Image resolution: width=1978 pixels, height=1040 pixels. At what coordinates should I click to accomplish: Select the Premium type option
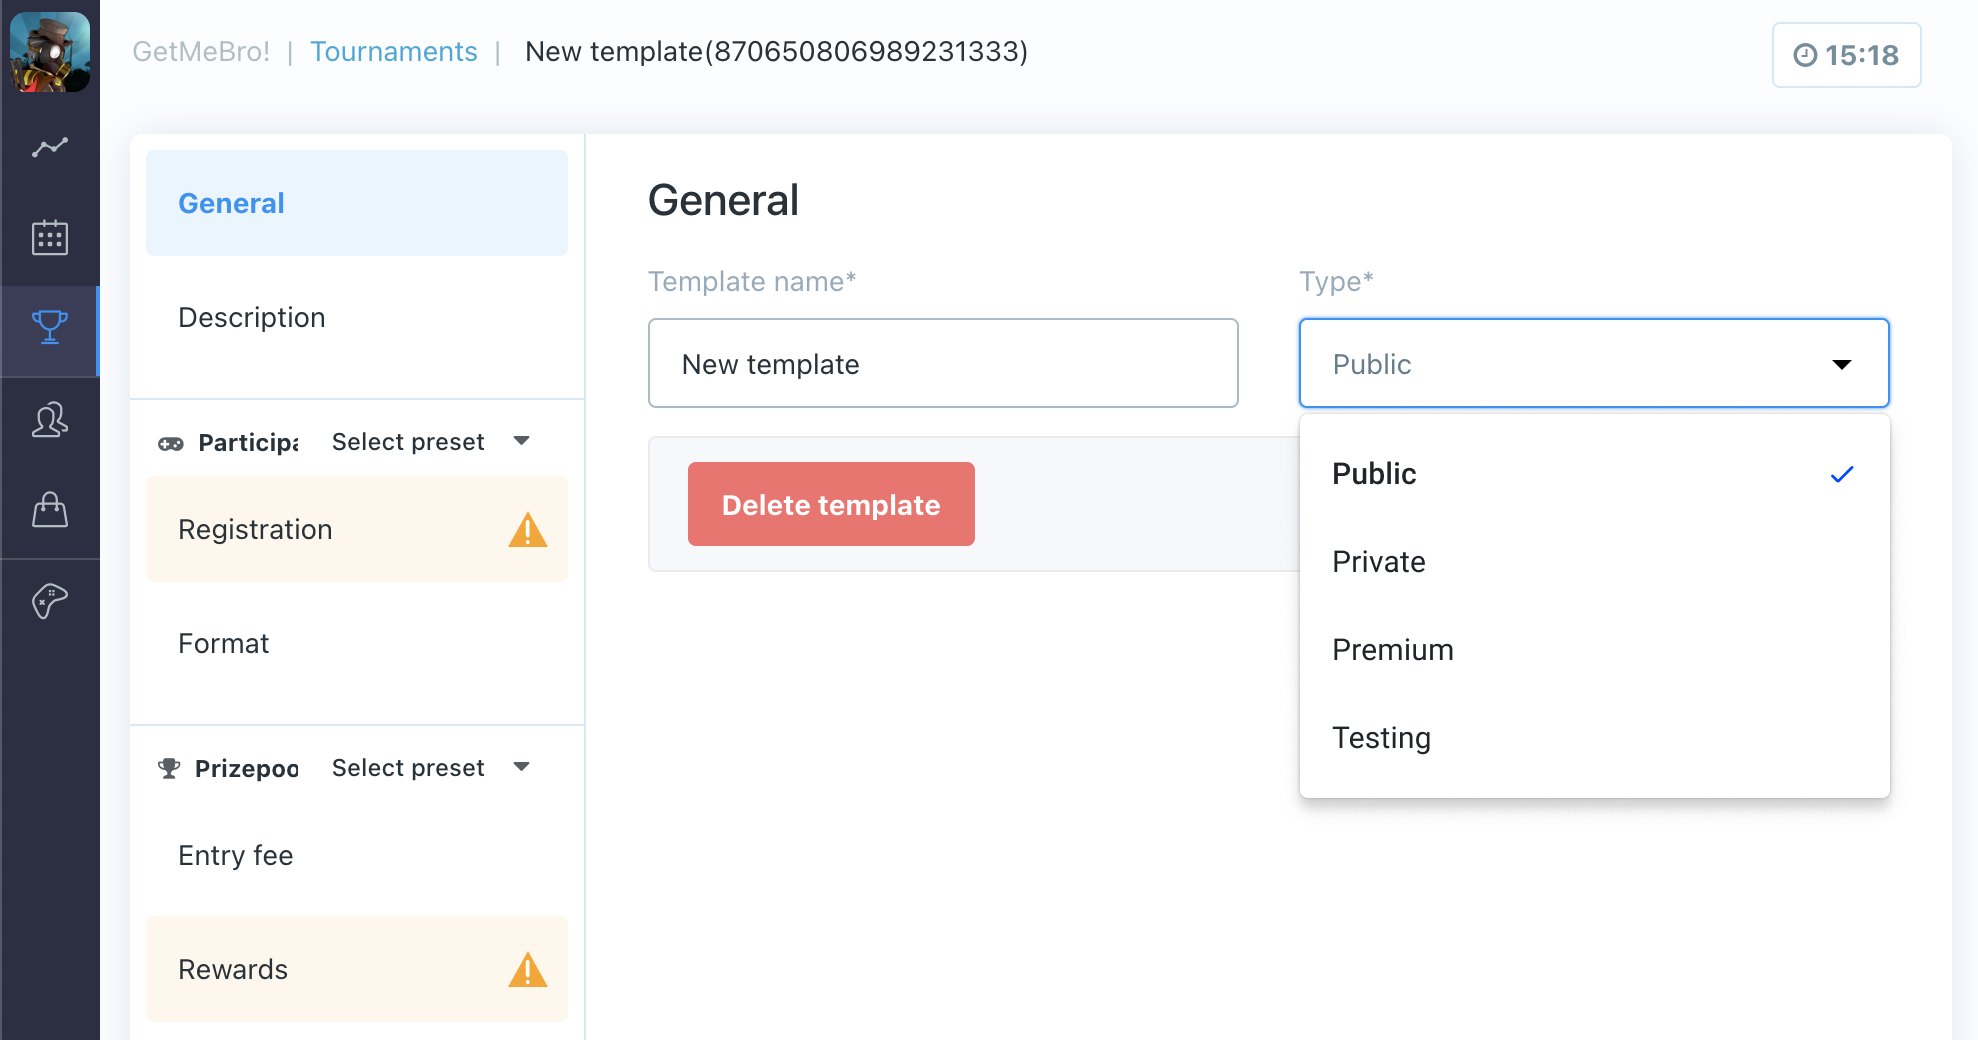point(1392,649)
